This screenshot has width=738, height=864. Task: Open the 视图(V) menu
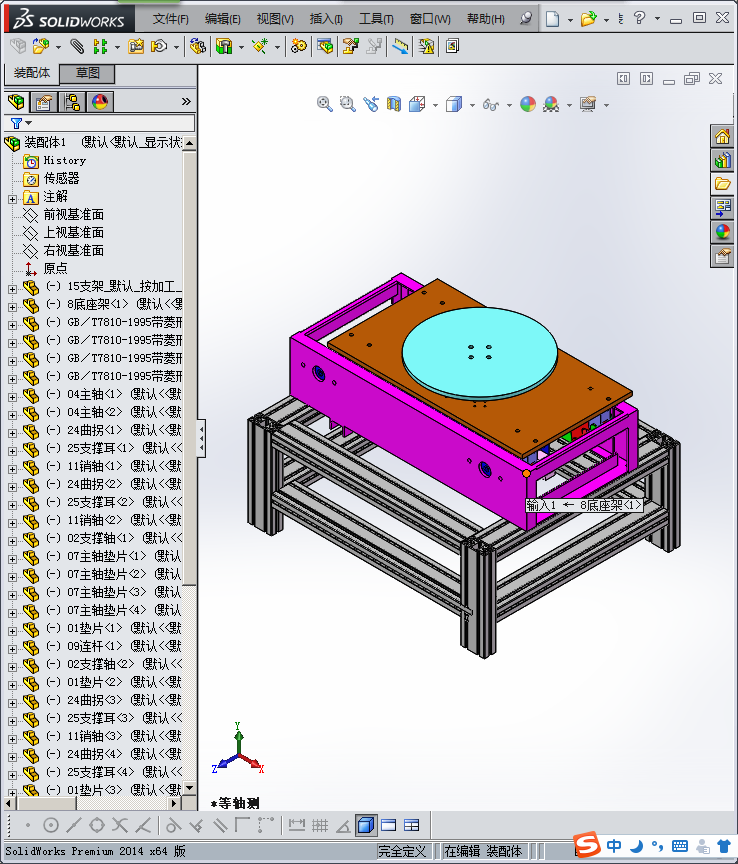pyautogui.click(x=275, y=19)
